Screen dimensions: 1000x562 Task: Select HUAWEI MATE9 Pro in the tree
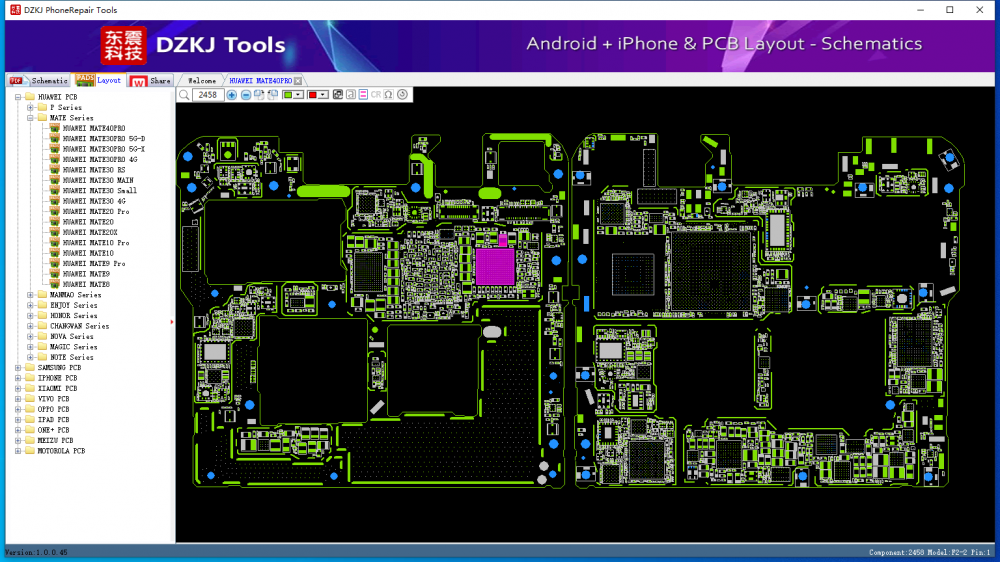pyautogui.click(x=94, y=263)
